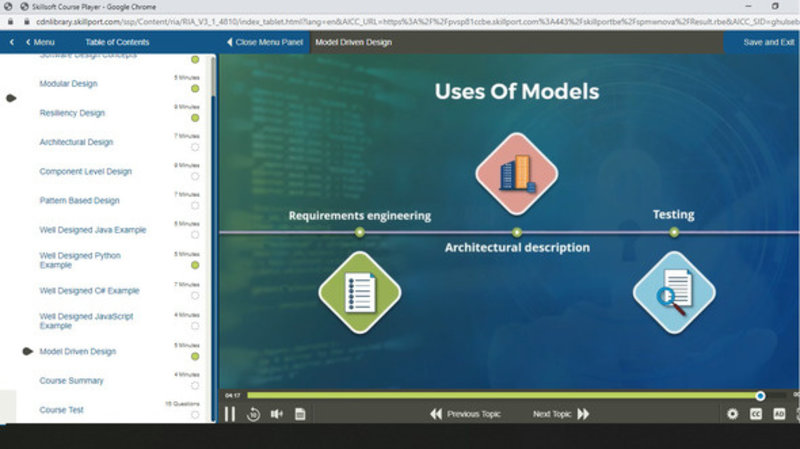The image size is (800, 449).
Task: Click status circle for Component Level Design
Action: click(x=195, y=177)
